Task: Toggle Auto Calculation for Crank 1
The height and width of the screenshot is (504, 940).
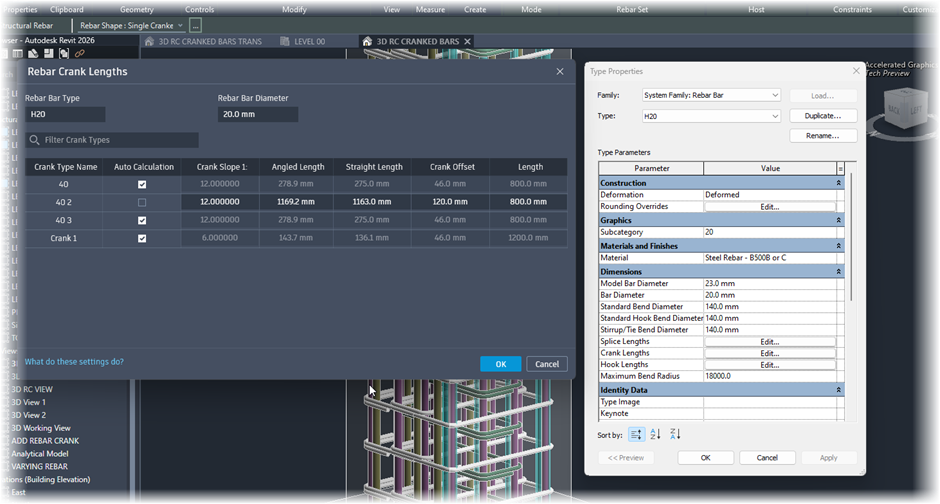Action: click(x=142, y=239)
